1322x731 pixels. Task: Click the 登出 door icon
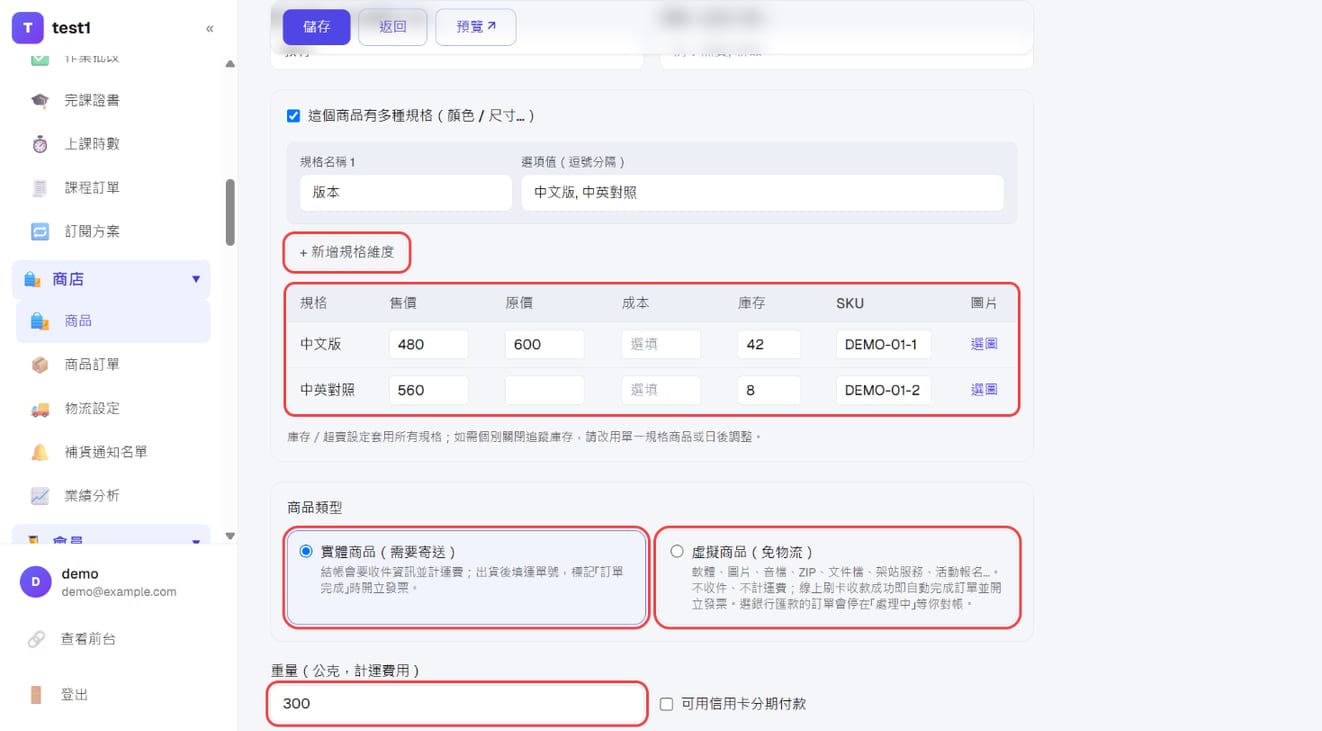tap(36, 695)
